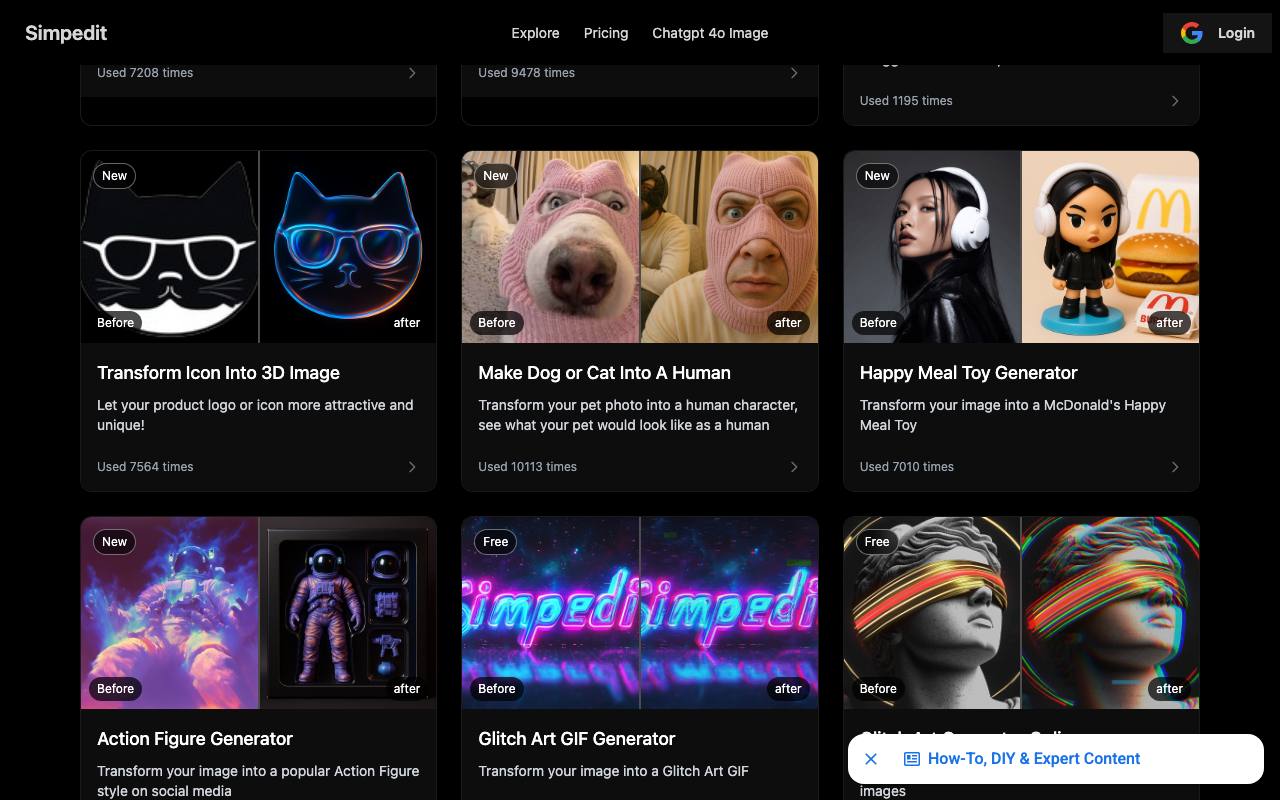The height and width of the screenshot is (800, 1280).
Task: Click the arrow beside Used 1195 times
Action: pyautogui.click(x=1175, y=101)
